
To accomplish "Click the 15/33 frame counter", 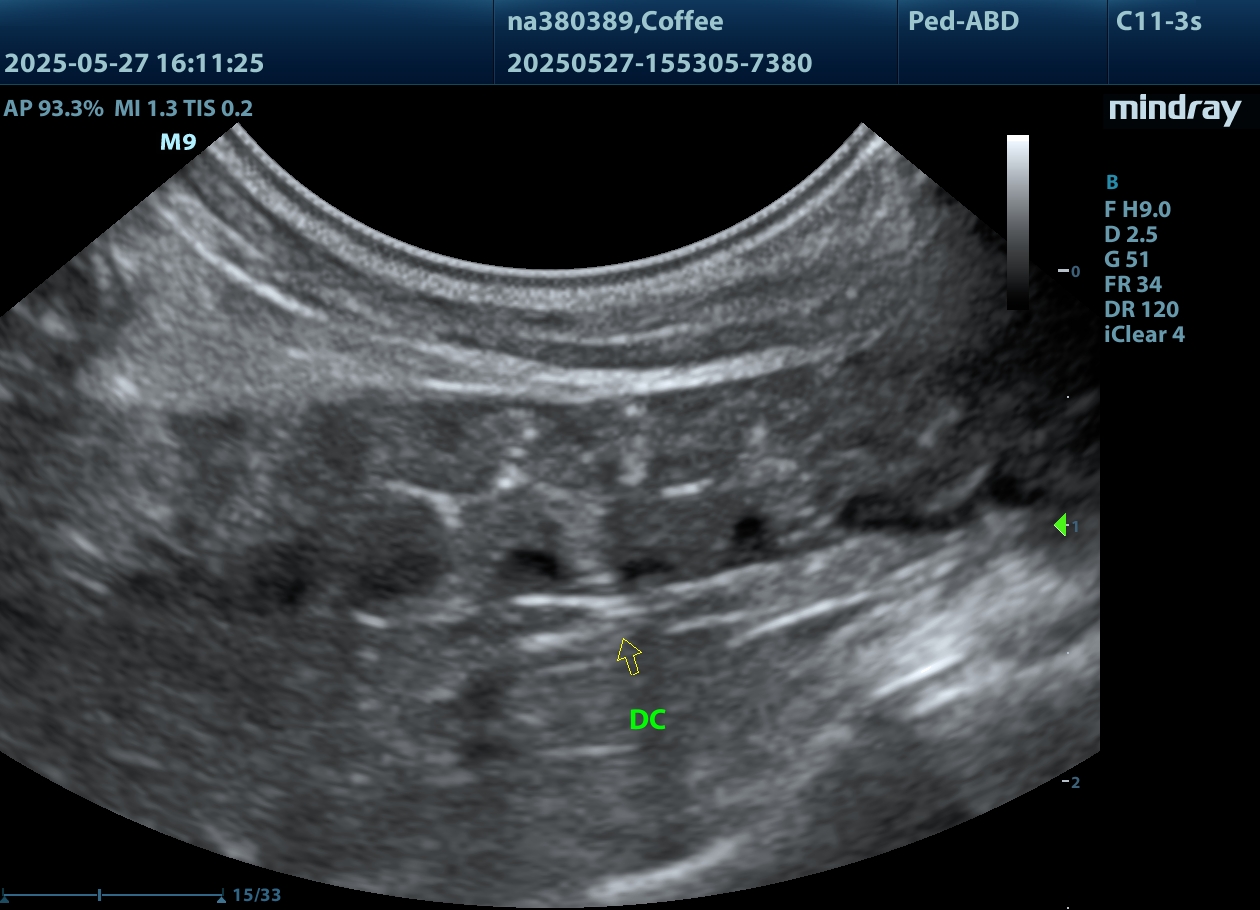I will [256, 895].
